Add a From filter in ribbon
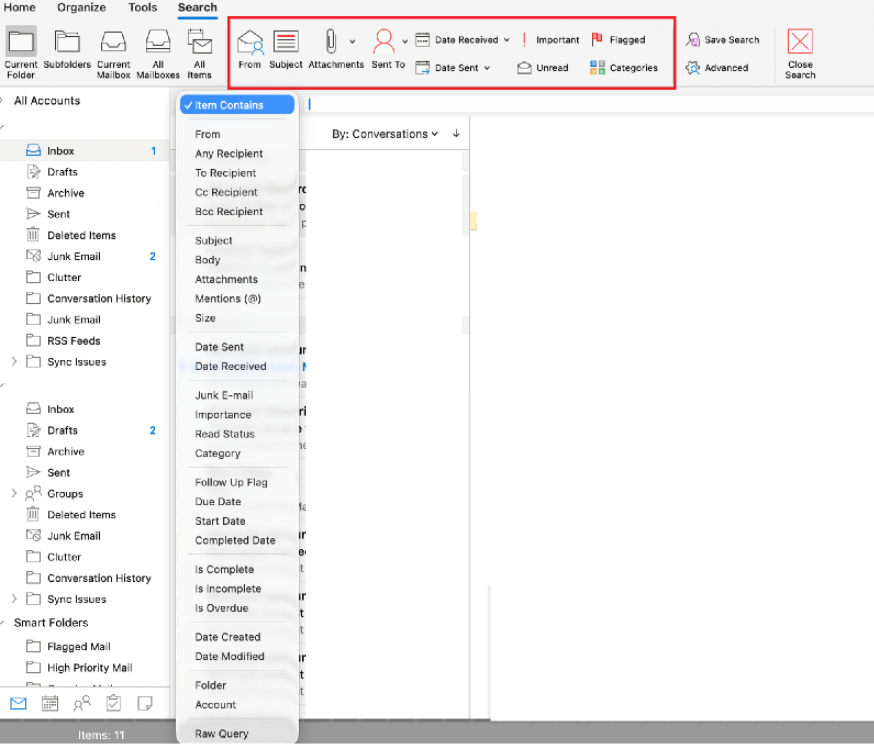The height and width of the screenshot is (747, 874). (x=250, y=50)
